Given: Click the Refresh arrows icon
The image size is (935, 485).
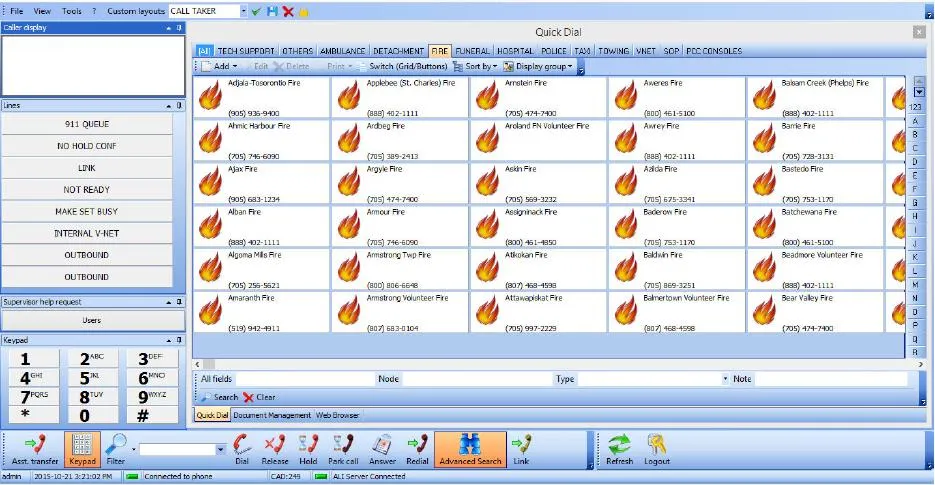Looking at the screenshot, I should (x=620, y=449).
